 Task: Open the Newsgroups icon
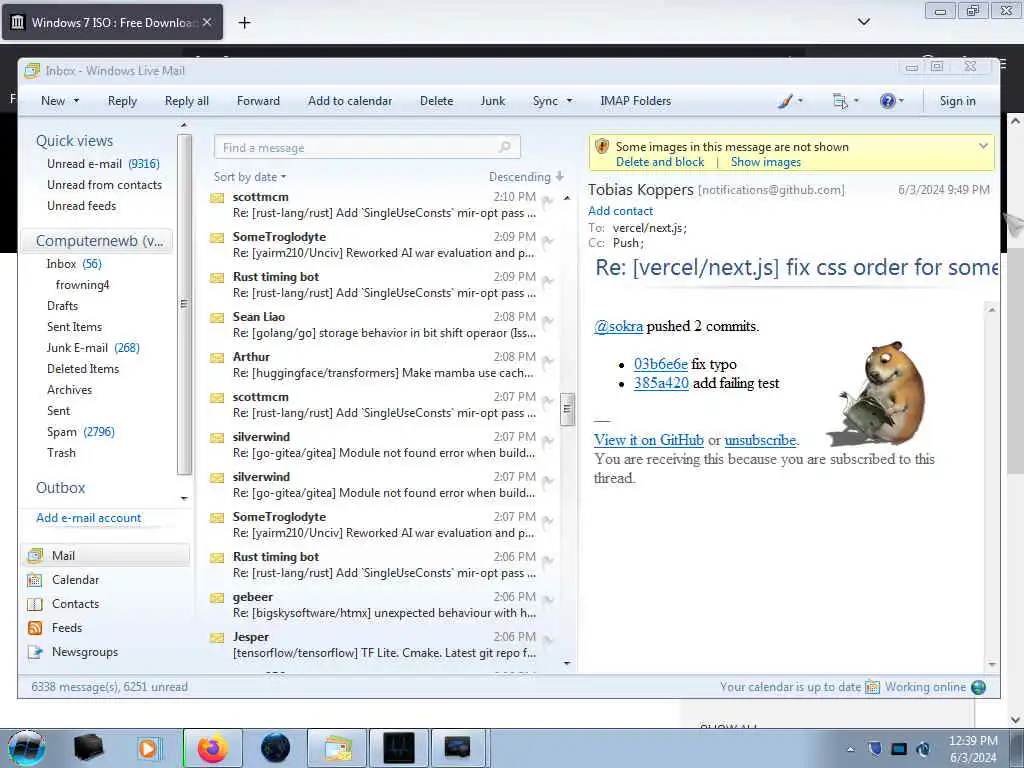(35, 652)
